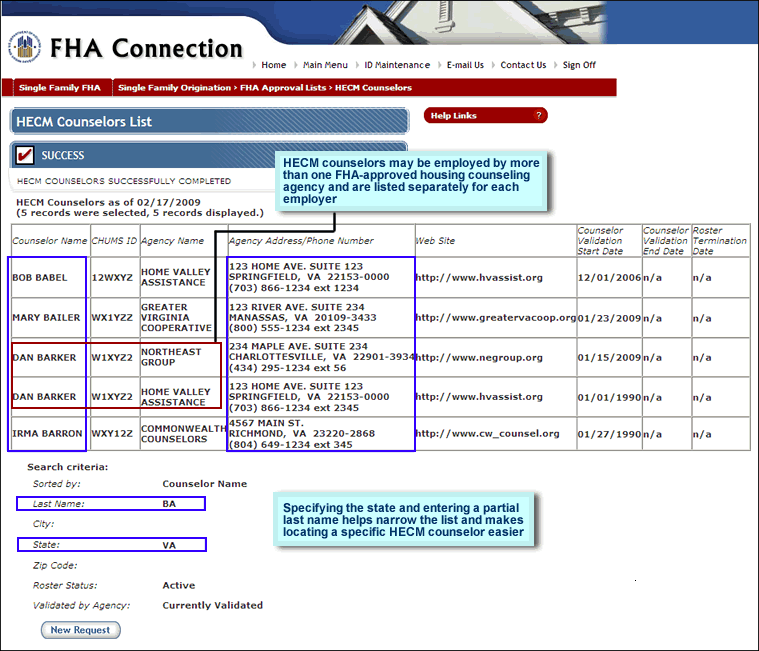
Task: Open Main Menu link
Action: 325,65
